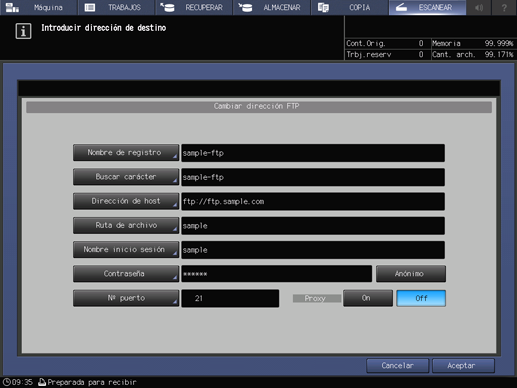Go to the ALMACENAR tab
The height and width of the screenshot is (388, 517).
tap(272, 7)
